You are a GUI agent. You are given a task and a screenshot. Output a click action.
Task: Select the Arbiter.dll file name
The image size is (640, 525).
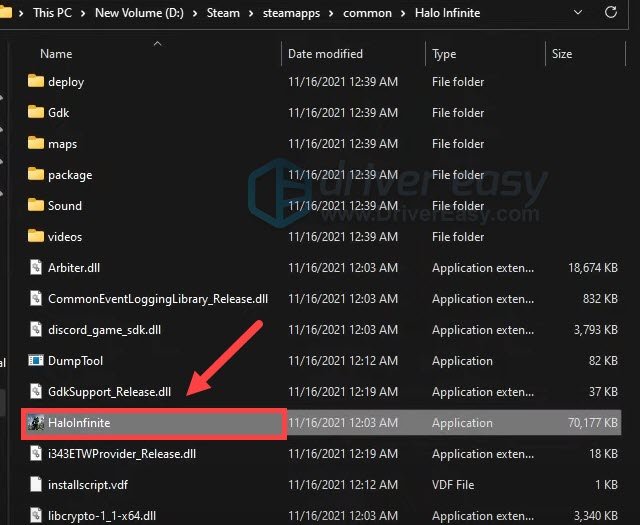click(x=74, y=268)
